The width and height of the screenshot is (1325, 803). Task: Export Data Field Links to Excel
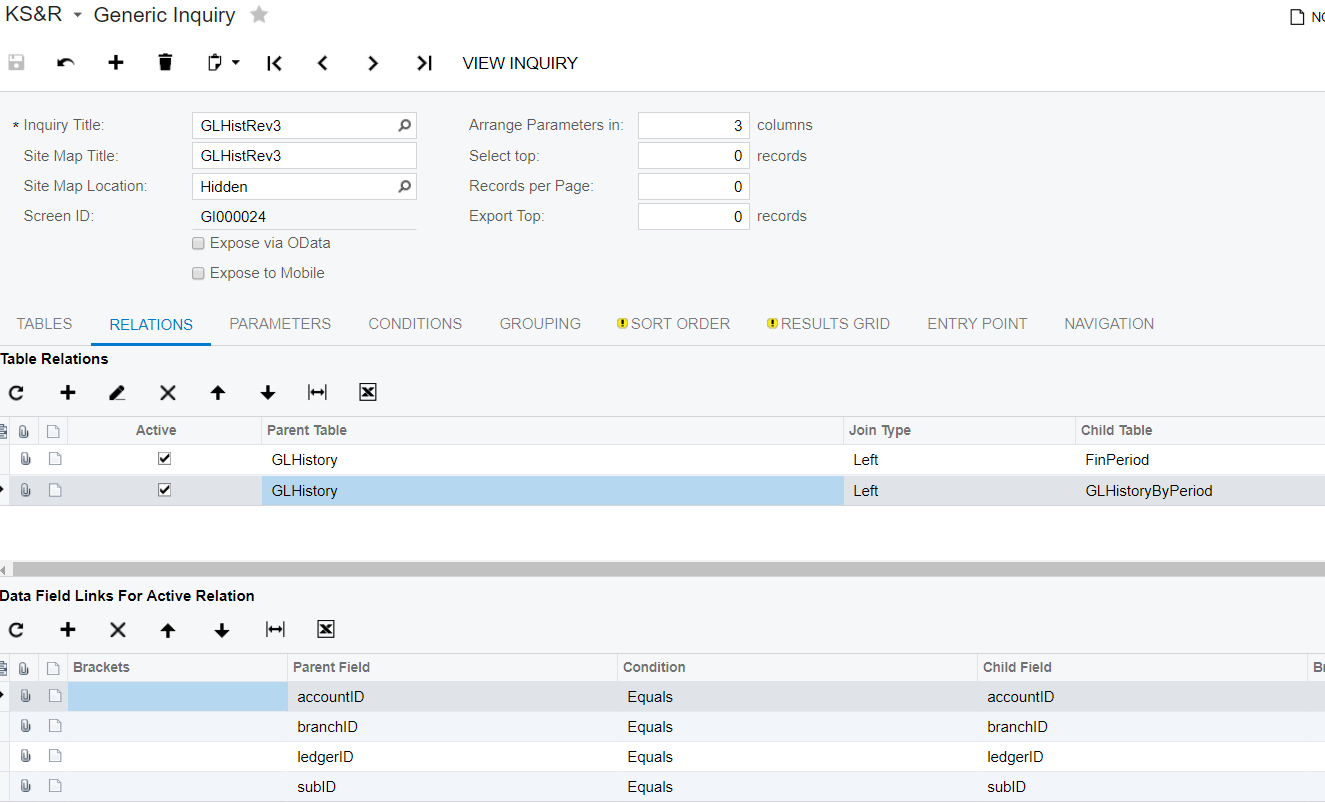tap(325, 629)
